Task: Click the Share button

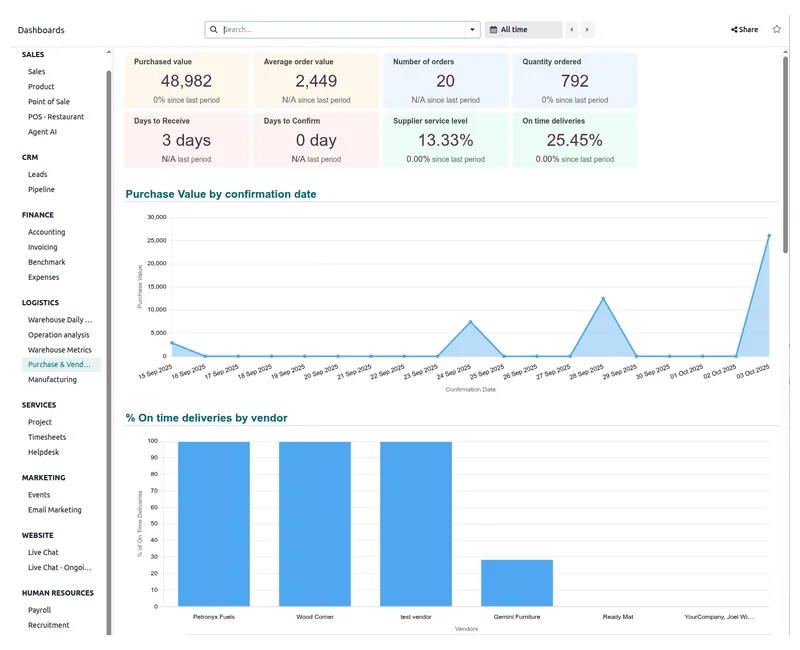Action: click(744, 30)
